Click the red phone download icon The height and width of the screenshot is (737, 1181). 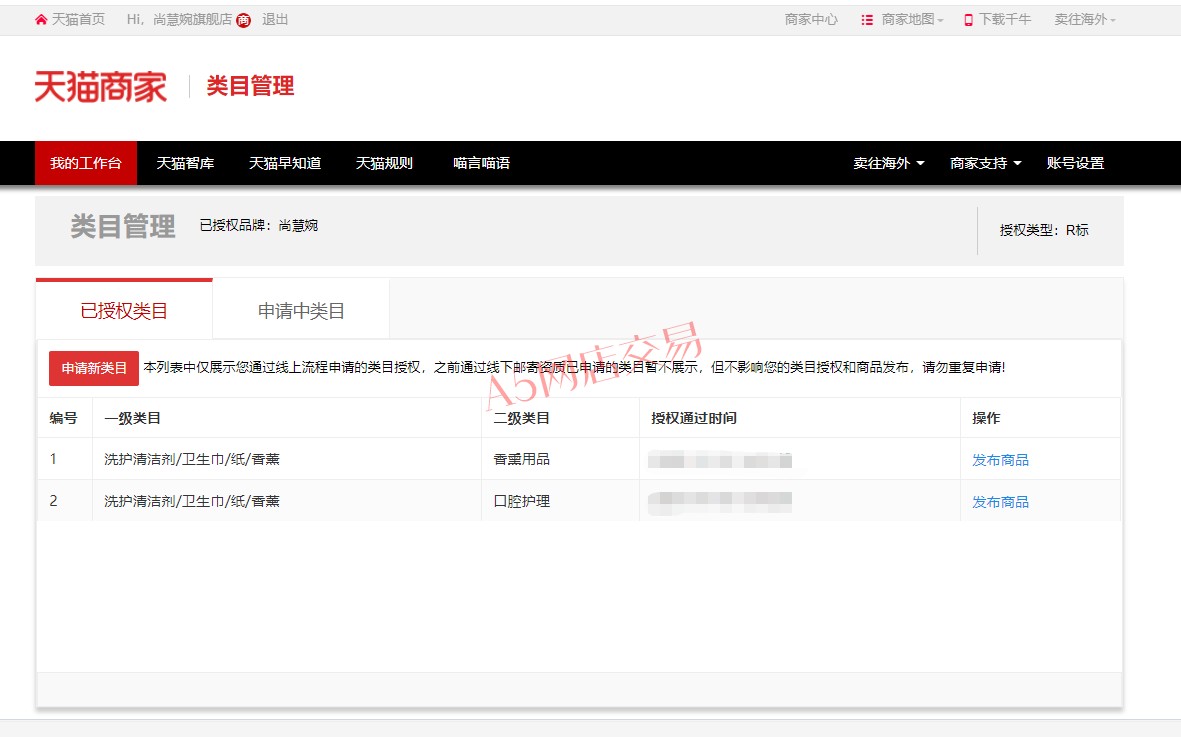[969, 20]
